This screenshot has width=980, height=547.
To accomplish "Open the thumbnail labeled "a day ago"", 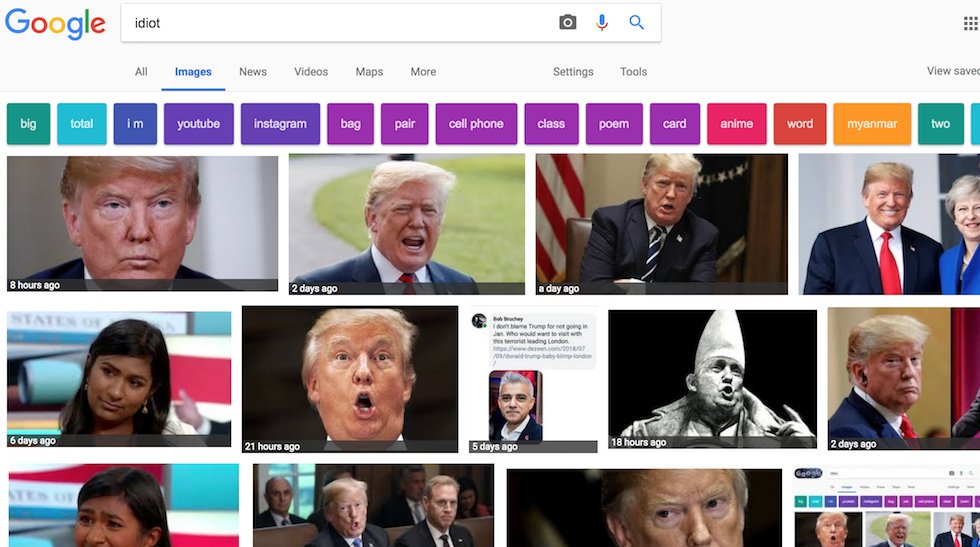I will pos(661,224).
